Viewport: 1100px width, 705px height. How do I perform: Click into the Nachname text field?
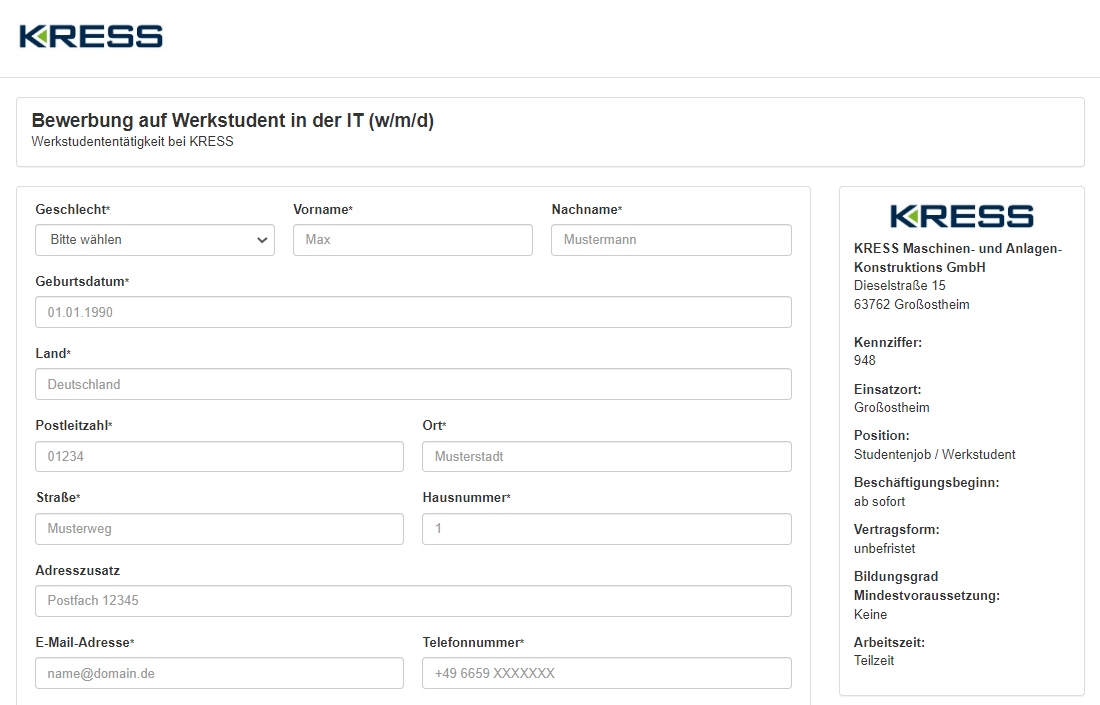[x=670, y=240]
